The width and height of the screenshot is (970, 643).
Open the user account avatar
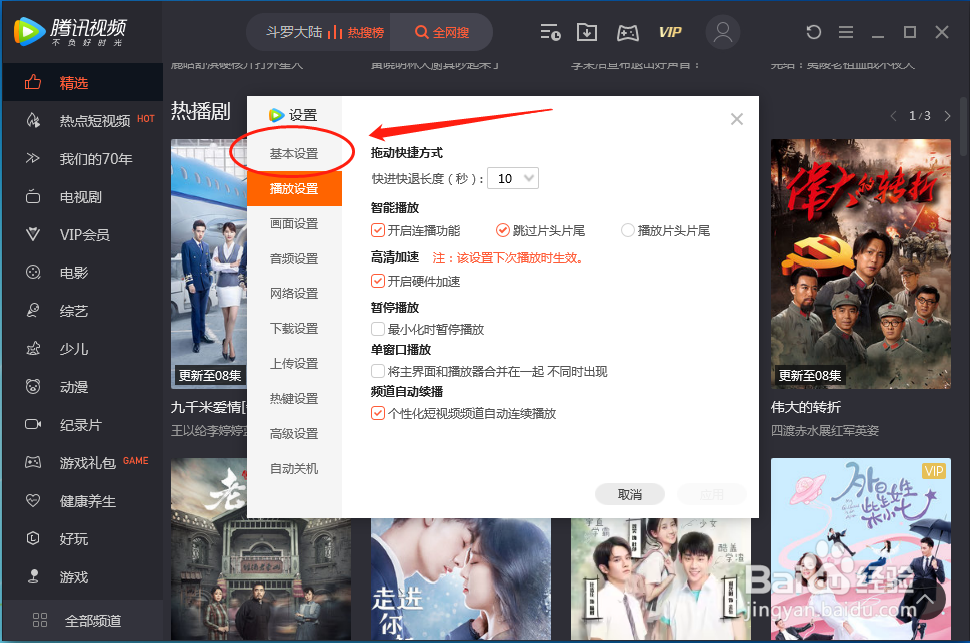[x=723, y=32]
